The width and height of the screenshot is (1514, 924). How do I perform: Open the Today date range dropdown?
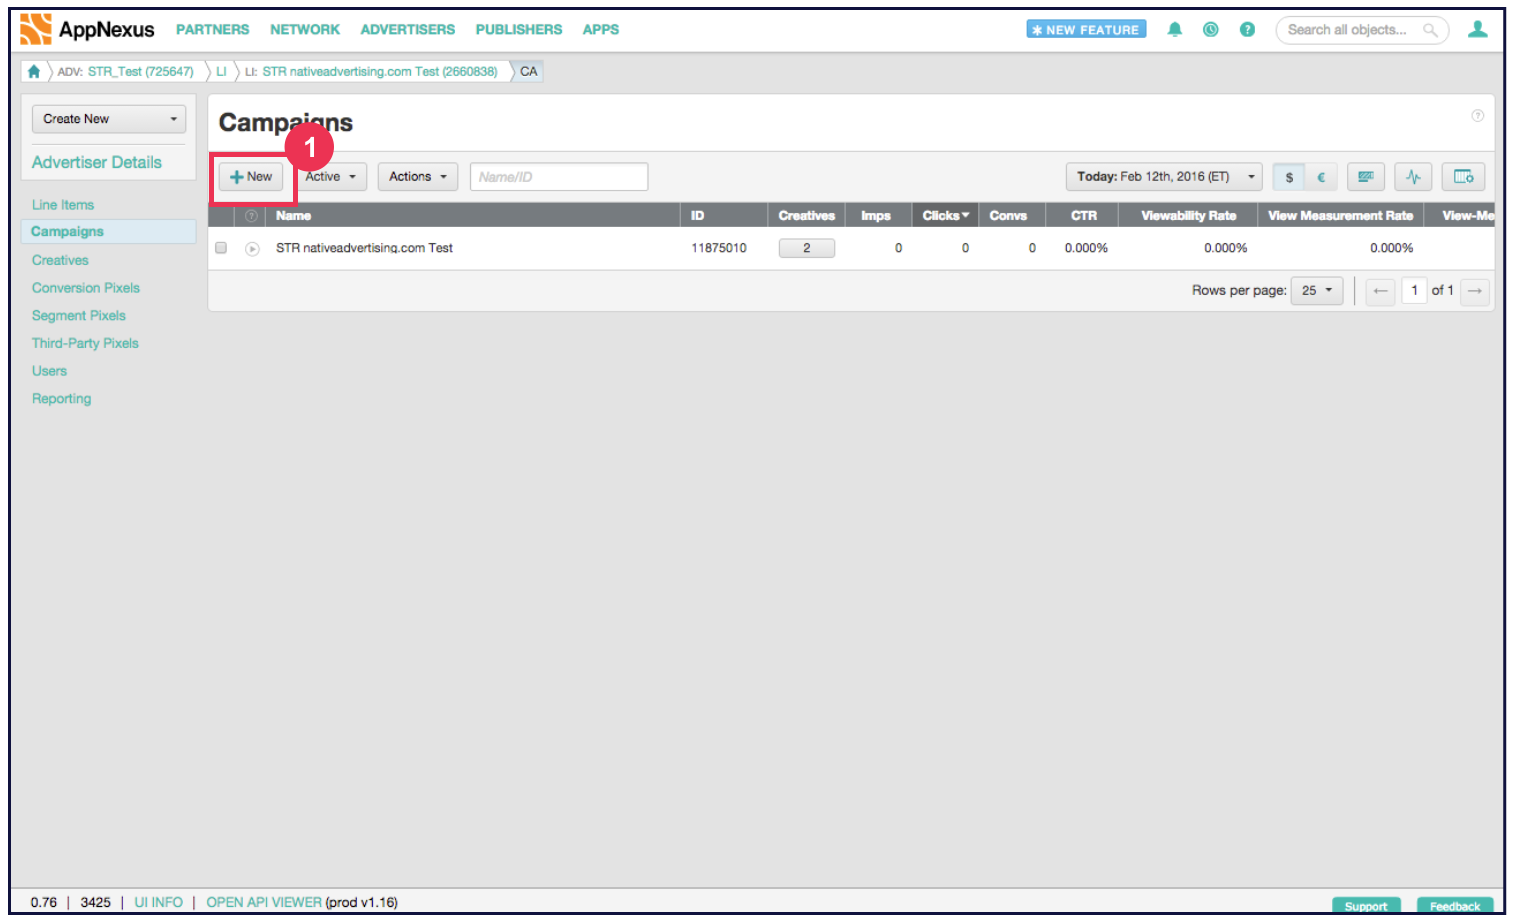tap(1164, 177)
